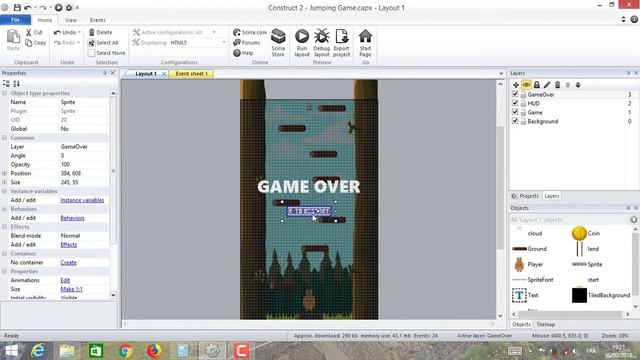
Task: Open Scirra.com link icon
Action: [x=237, y=32]
